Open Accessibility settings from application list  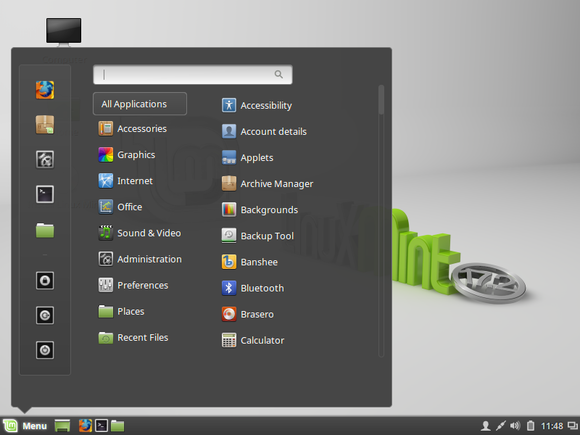257,105
